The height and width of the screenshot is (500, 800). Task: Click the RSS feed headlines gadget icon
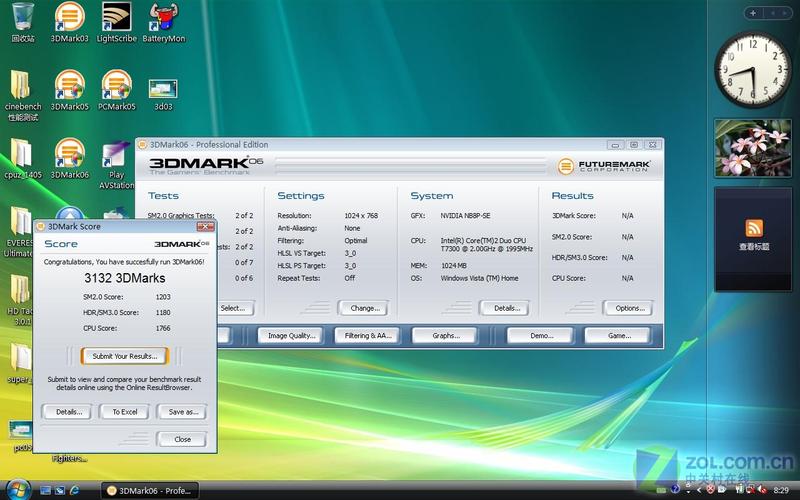point(754,228)
